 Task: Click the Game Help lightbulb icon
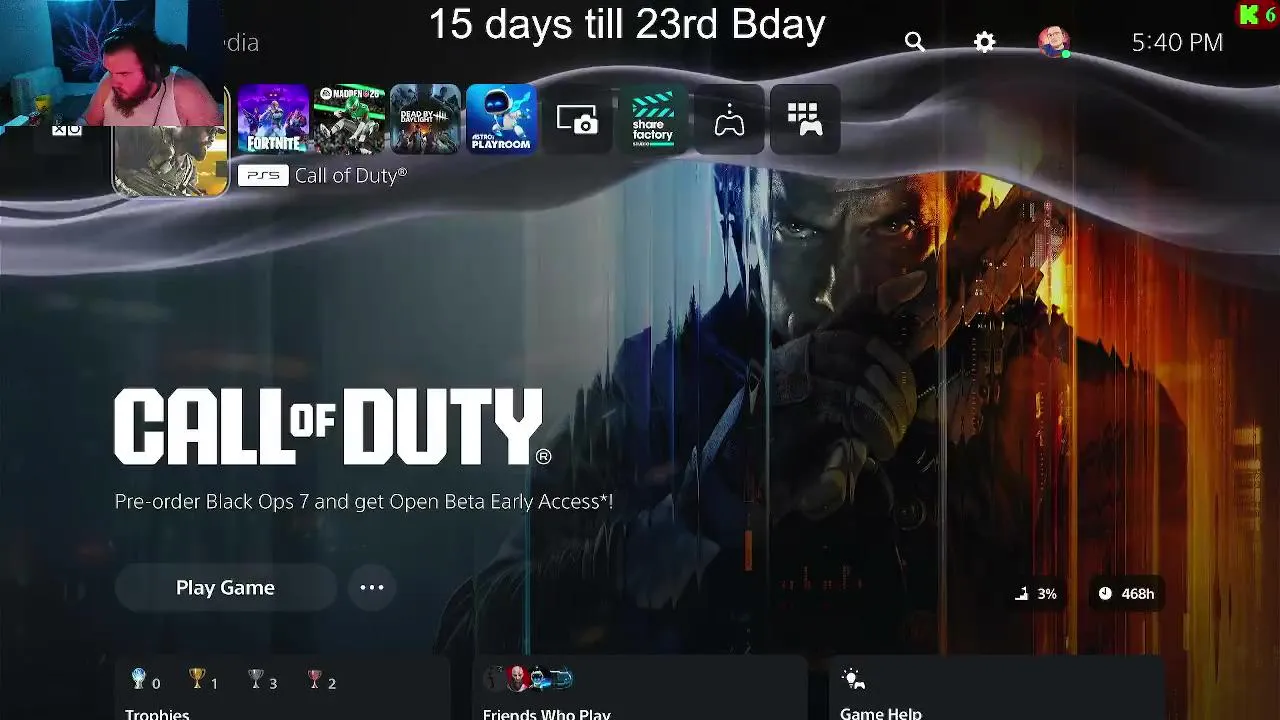tap(852, 680)
